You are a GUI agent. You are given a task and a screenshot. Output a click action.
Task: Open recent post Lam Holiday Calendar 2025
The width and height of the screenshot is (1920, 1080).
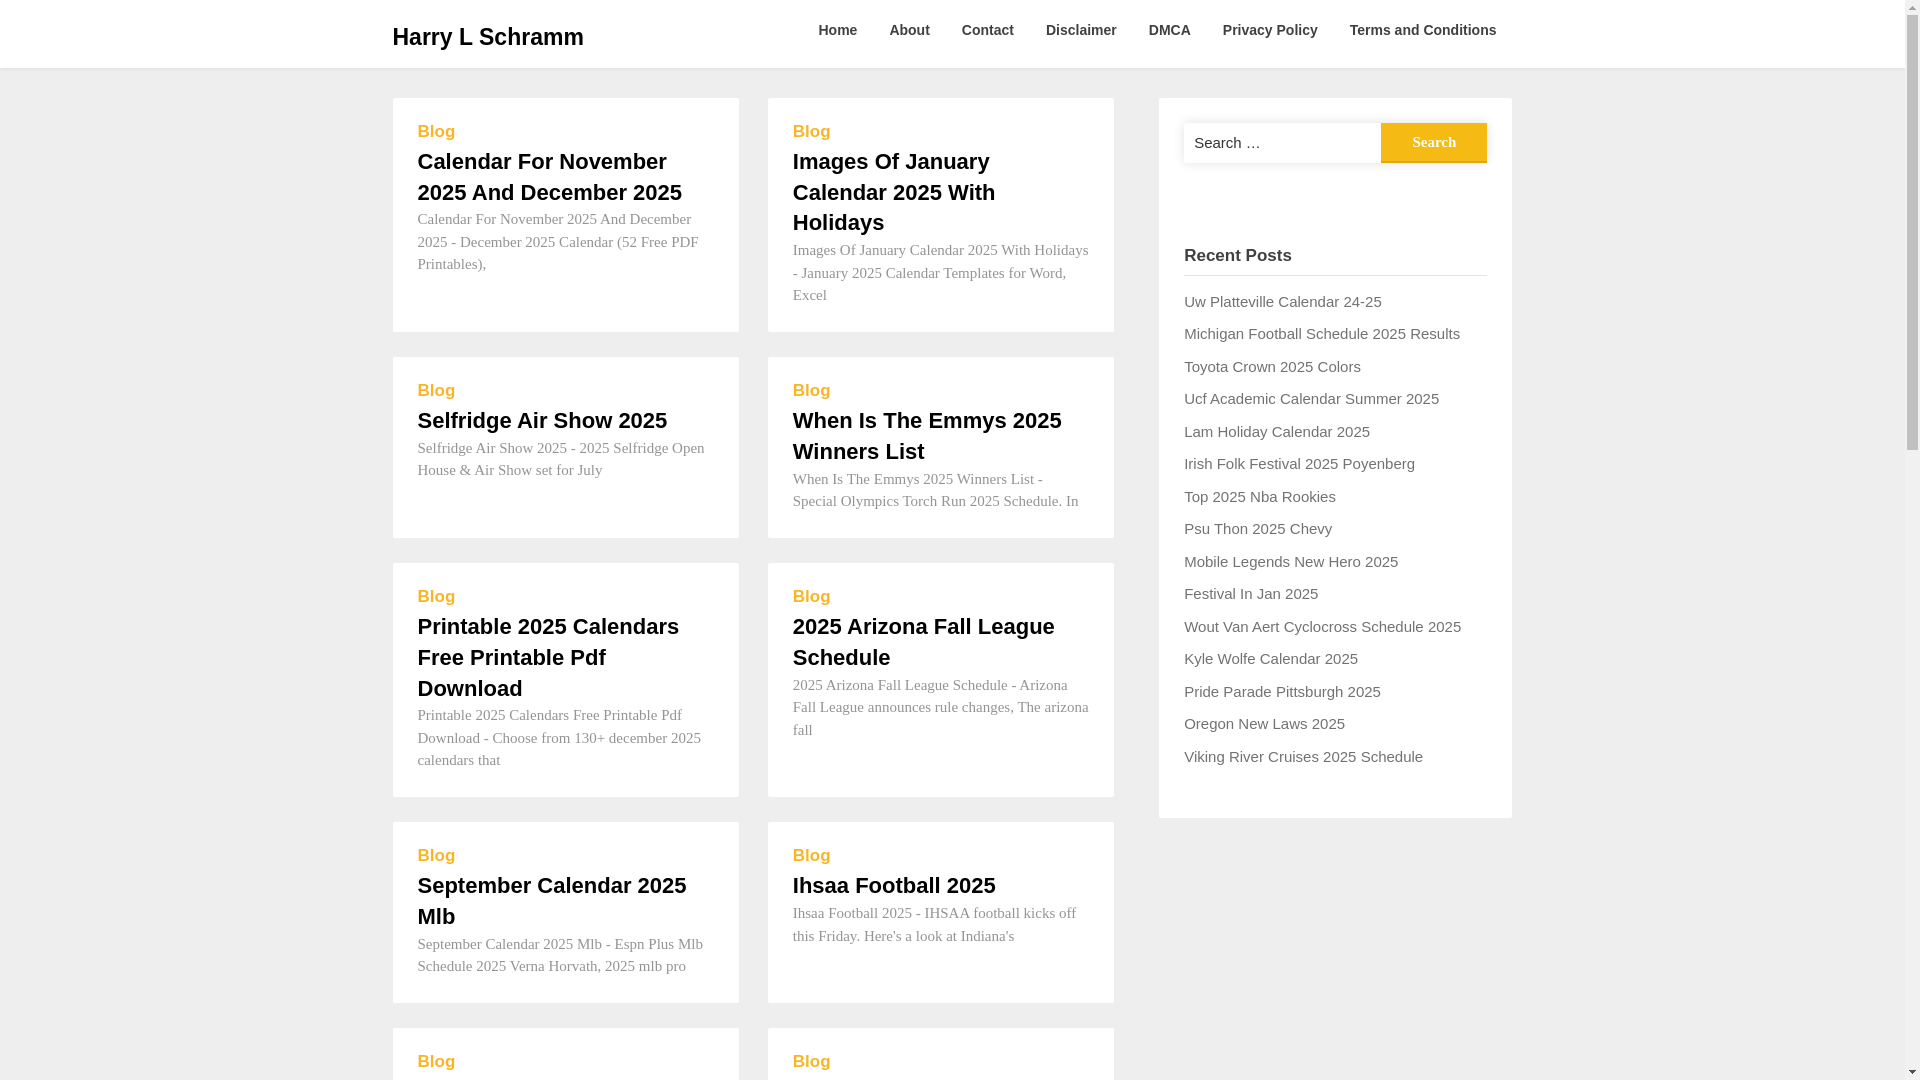pos(1276,432)
